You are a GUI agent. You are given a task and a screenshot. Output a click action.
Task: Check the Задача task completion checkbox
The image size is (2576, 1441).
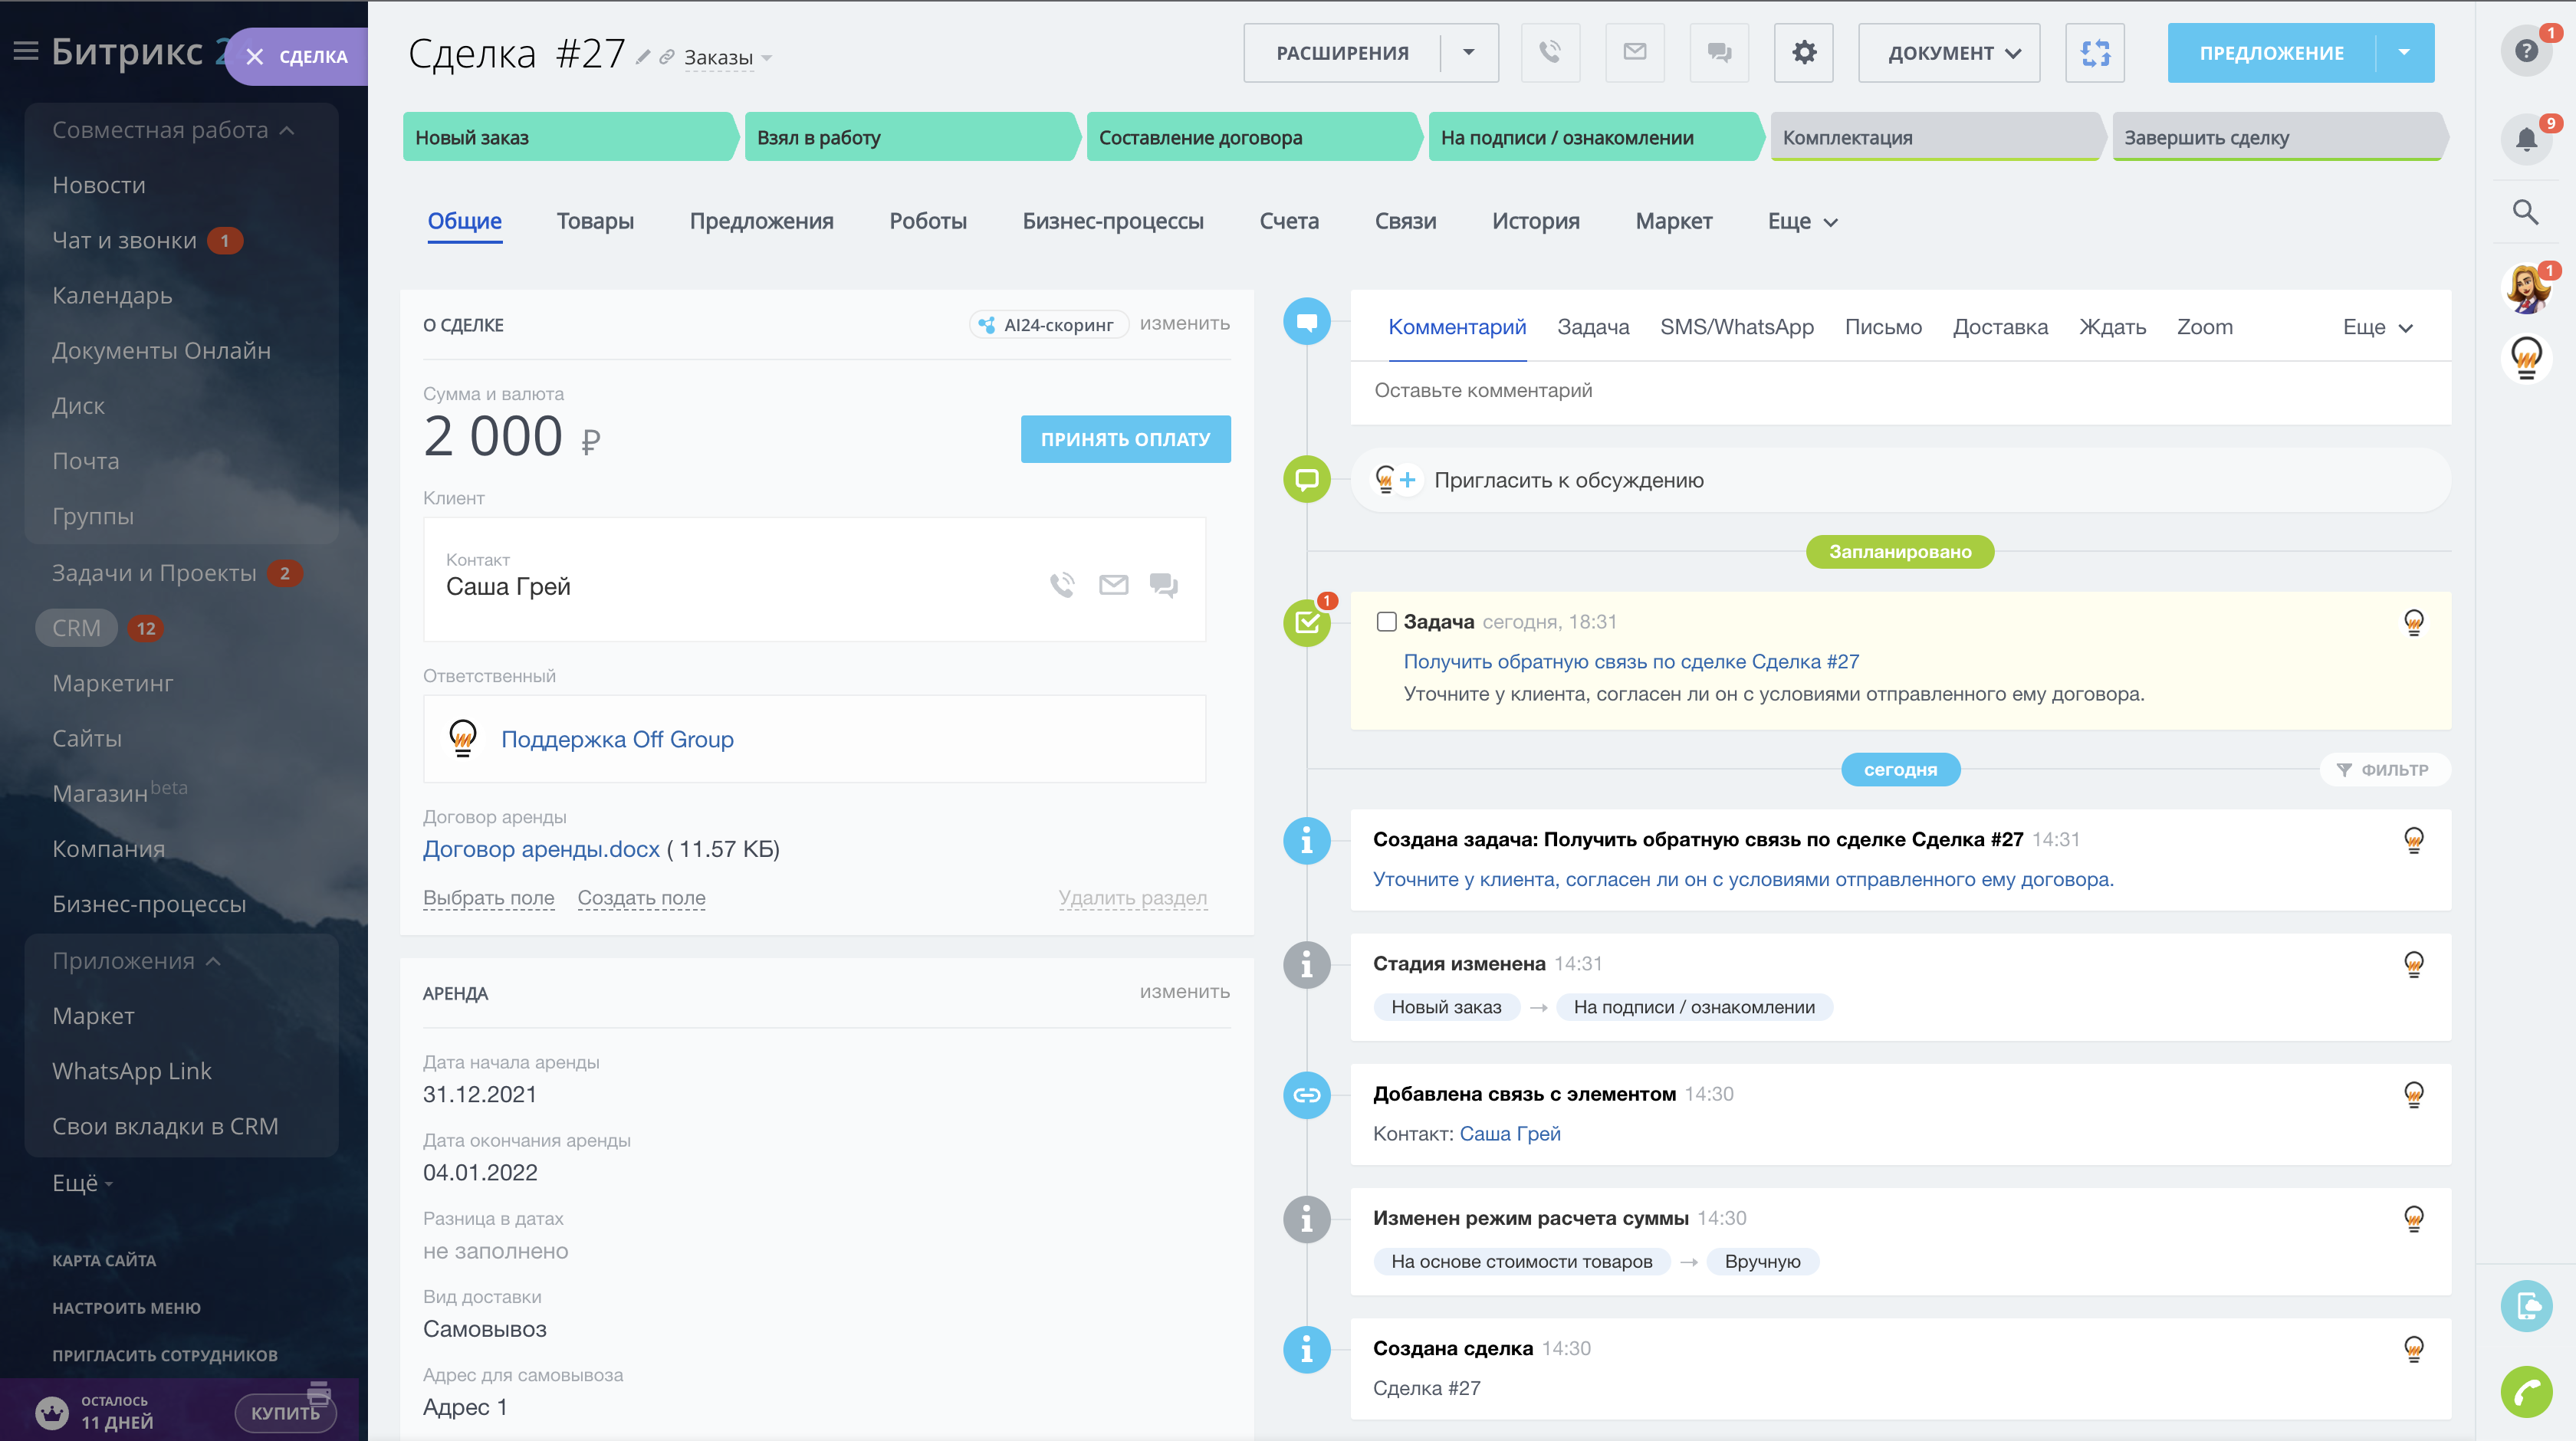(x=1386, y=622)
